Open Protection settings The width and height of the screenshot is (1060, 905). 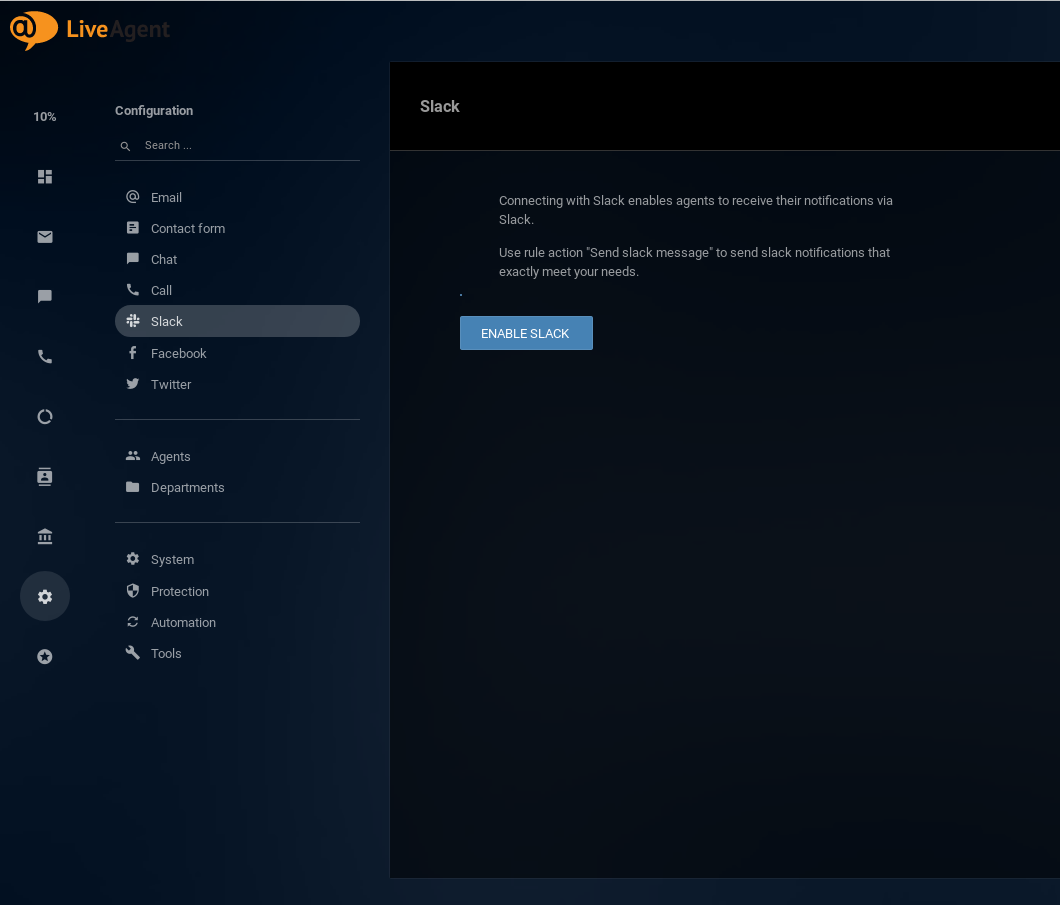pyautogui.click(x=237, y=591)
